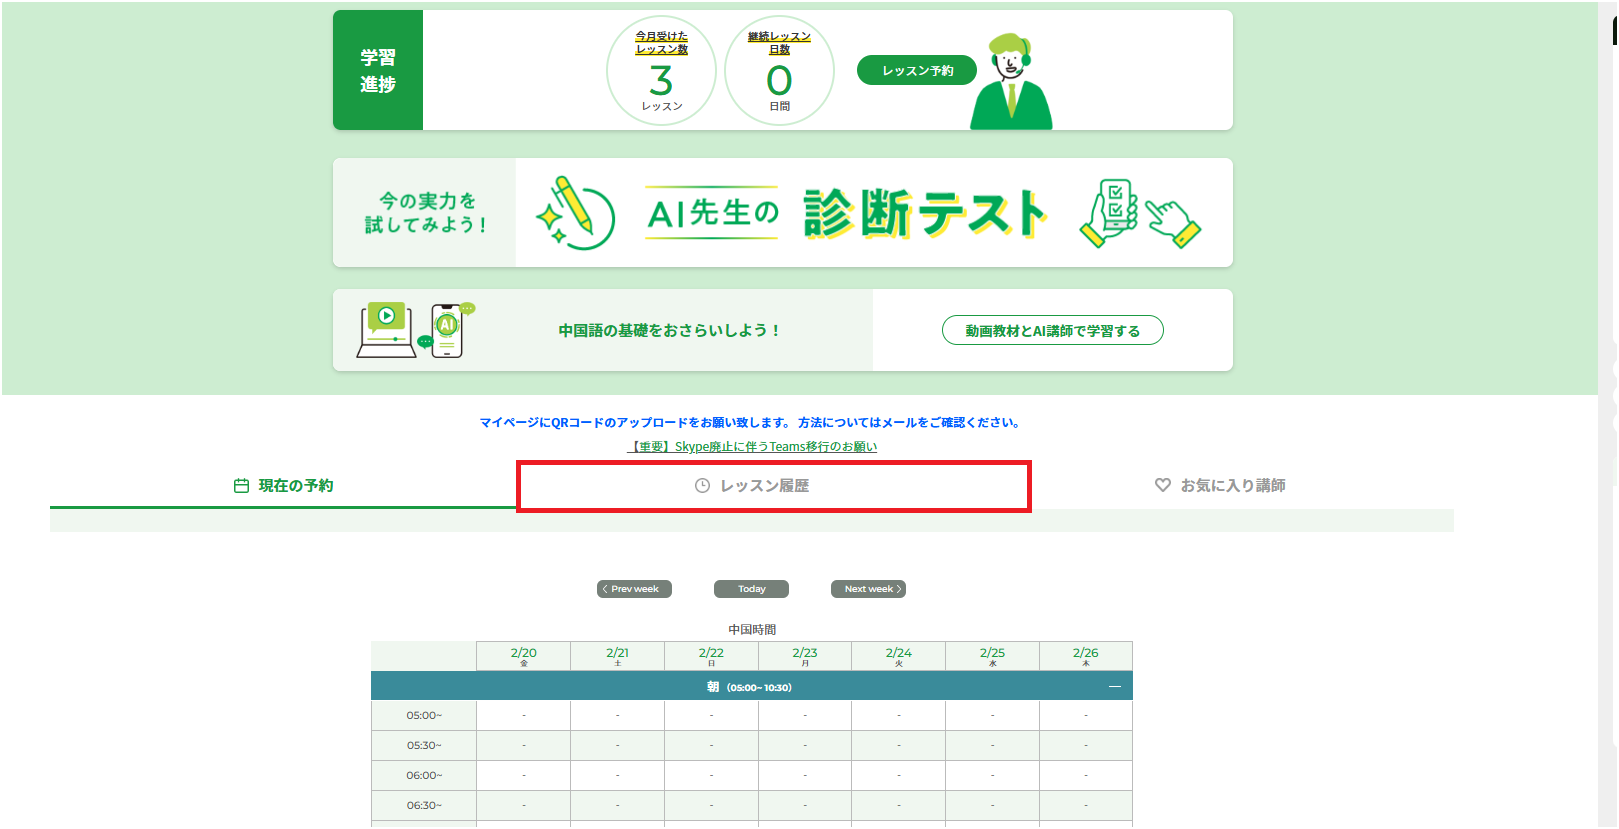The width and height of the screenshot is (1619, 829).
Task: Jump to Today in schedule
Action: [751, 589]
